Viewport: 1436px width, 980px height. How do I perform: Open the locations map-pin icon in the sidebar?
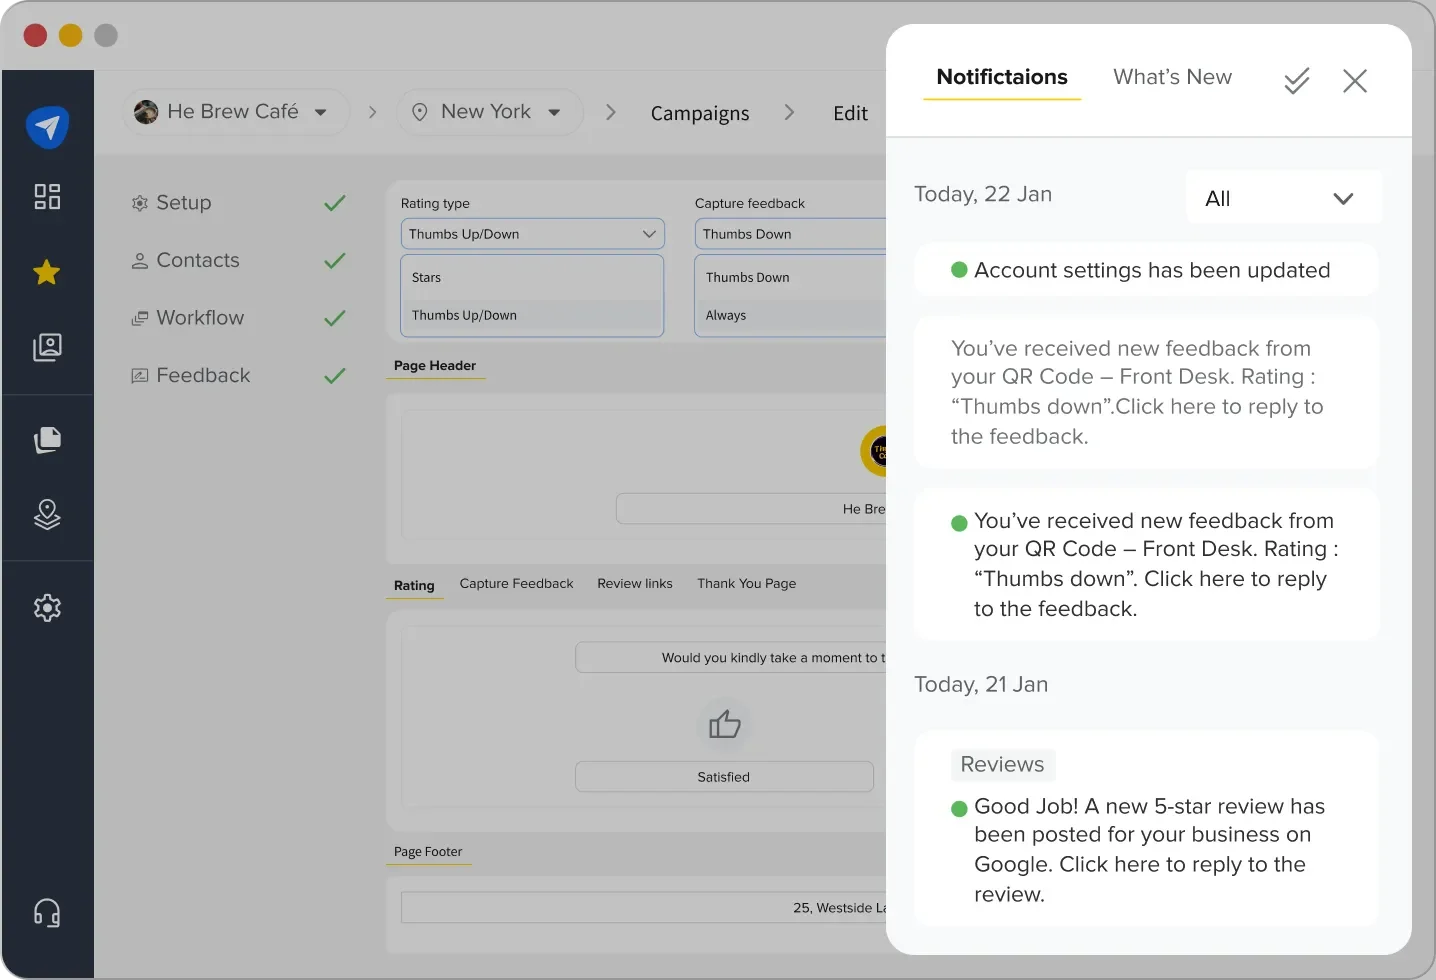coord(46,515)
